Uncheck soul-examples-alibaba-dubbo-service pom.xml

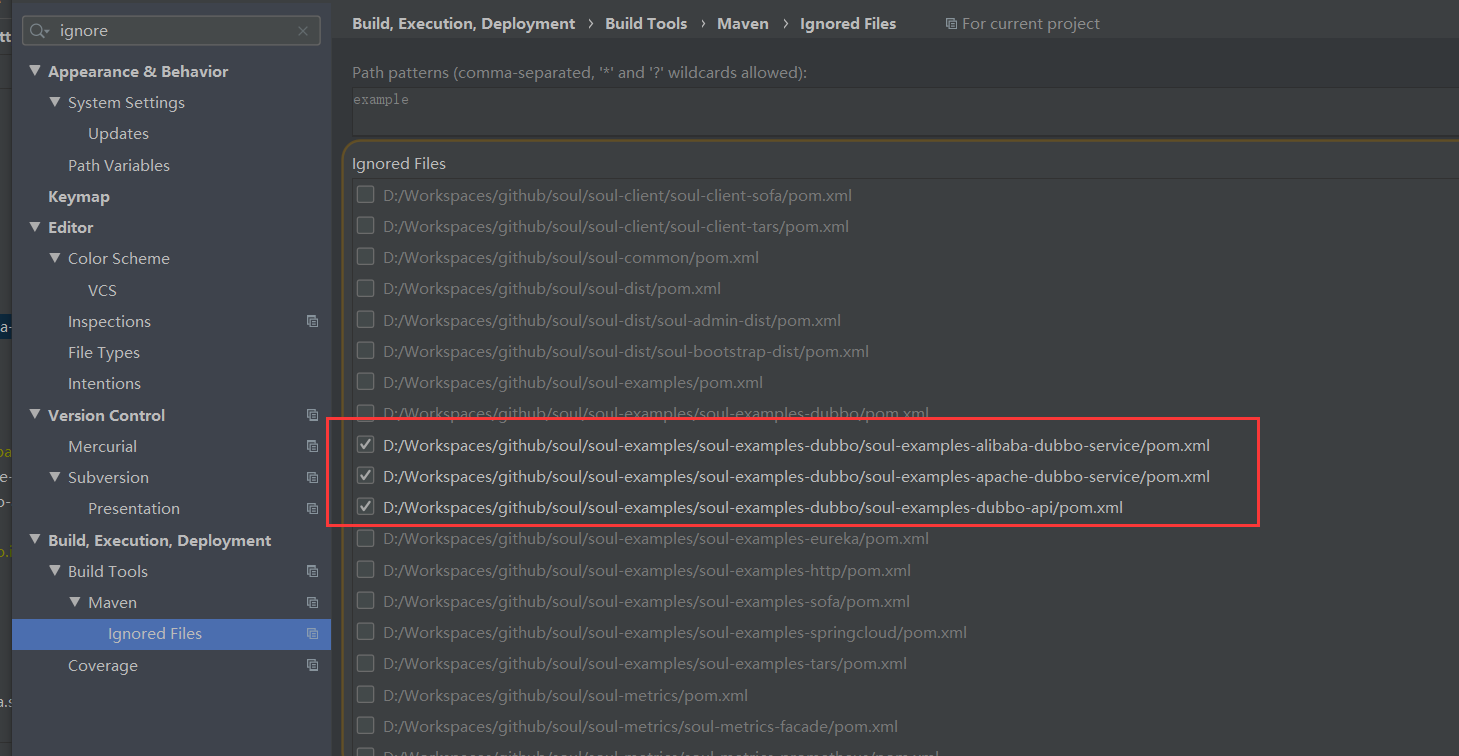[x=366, y=445]
